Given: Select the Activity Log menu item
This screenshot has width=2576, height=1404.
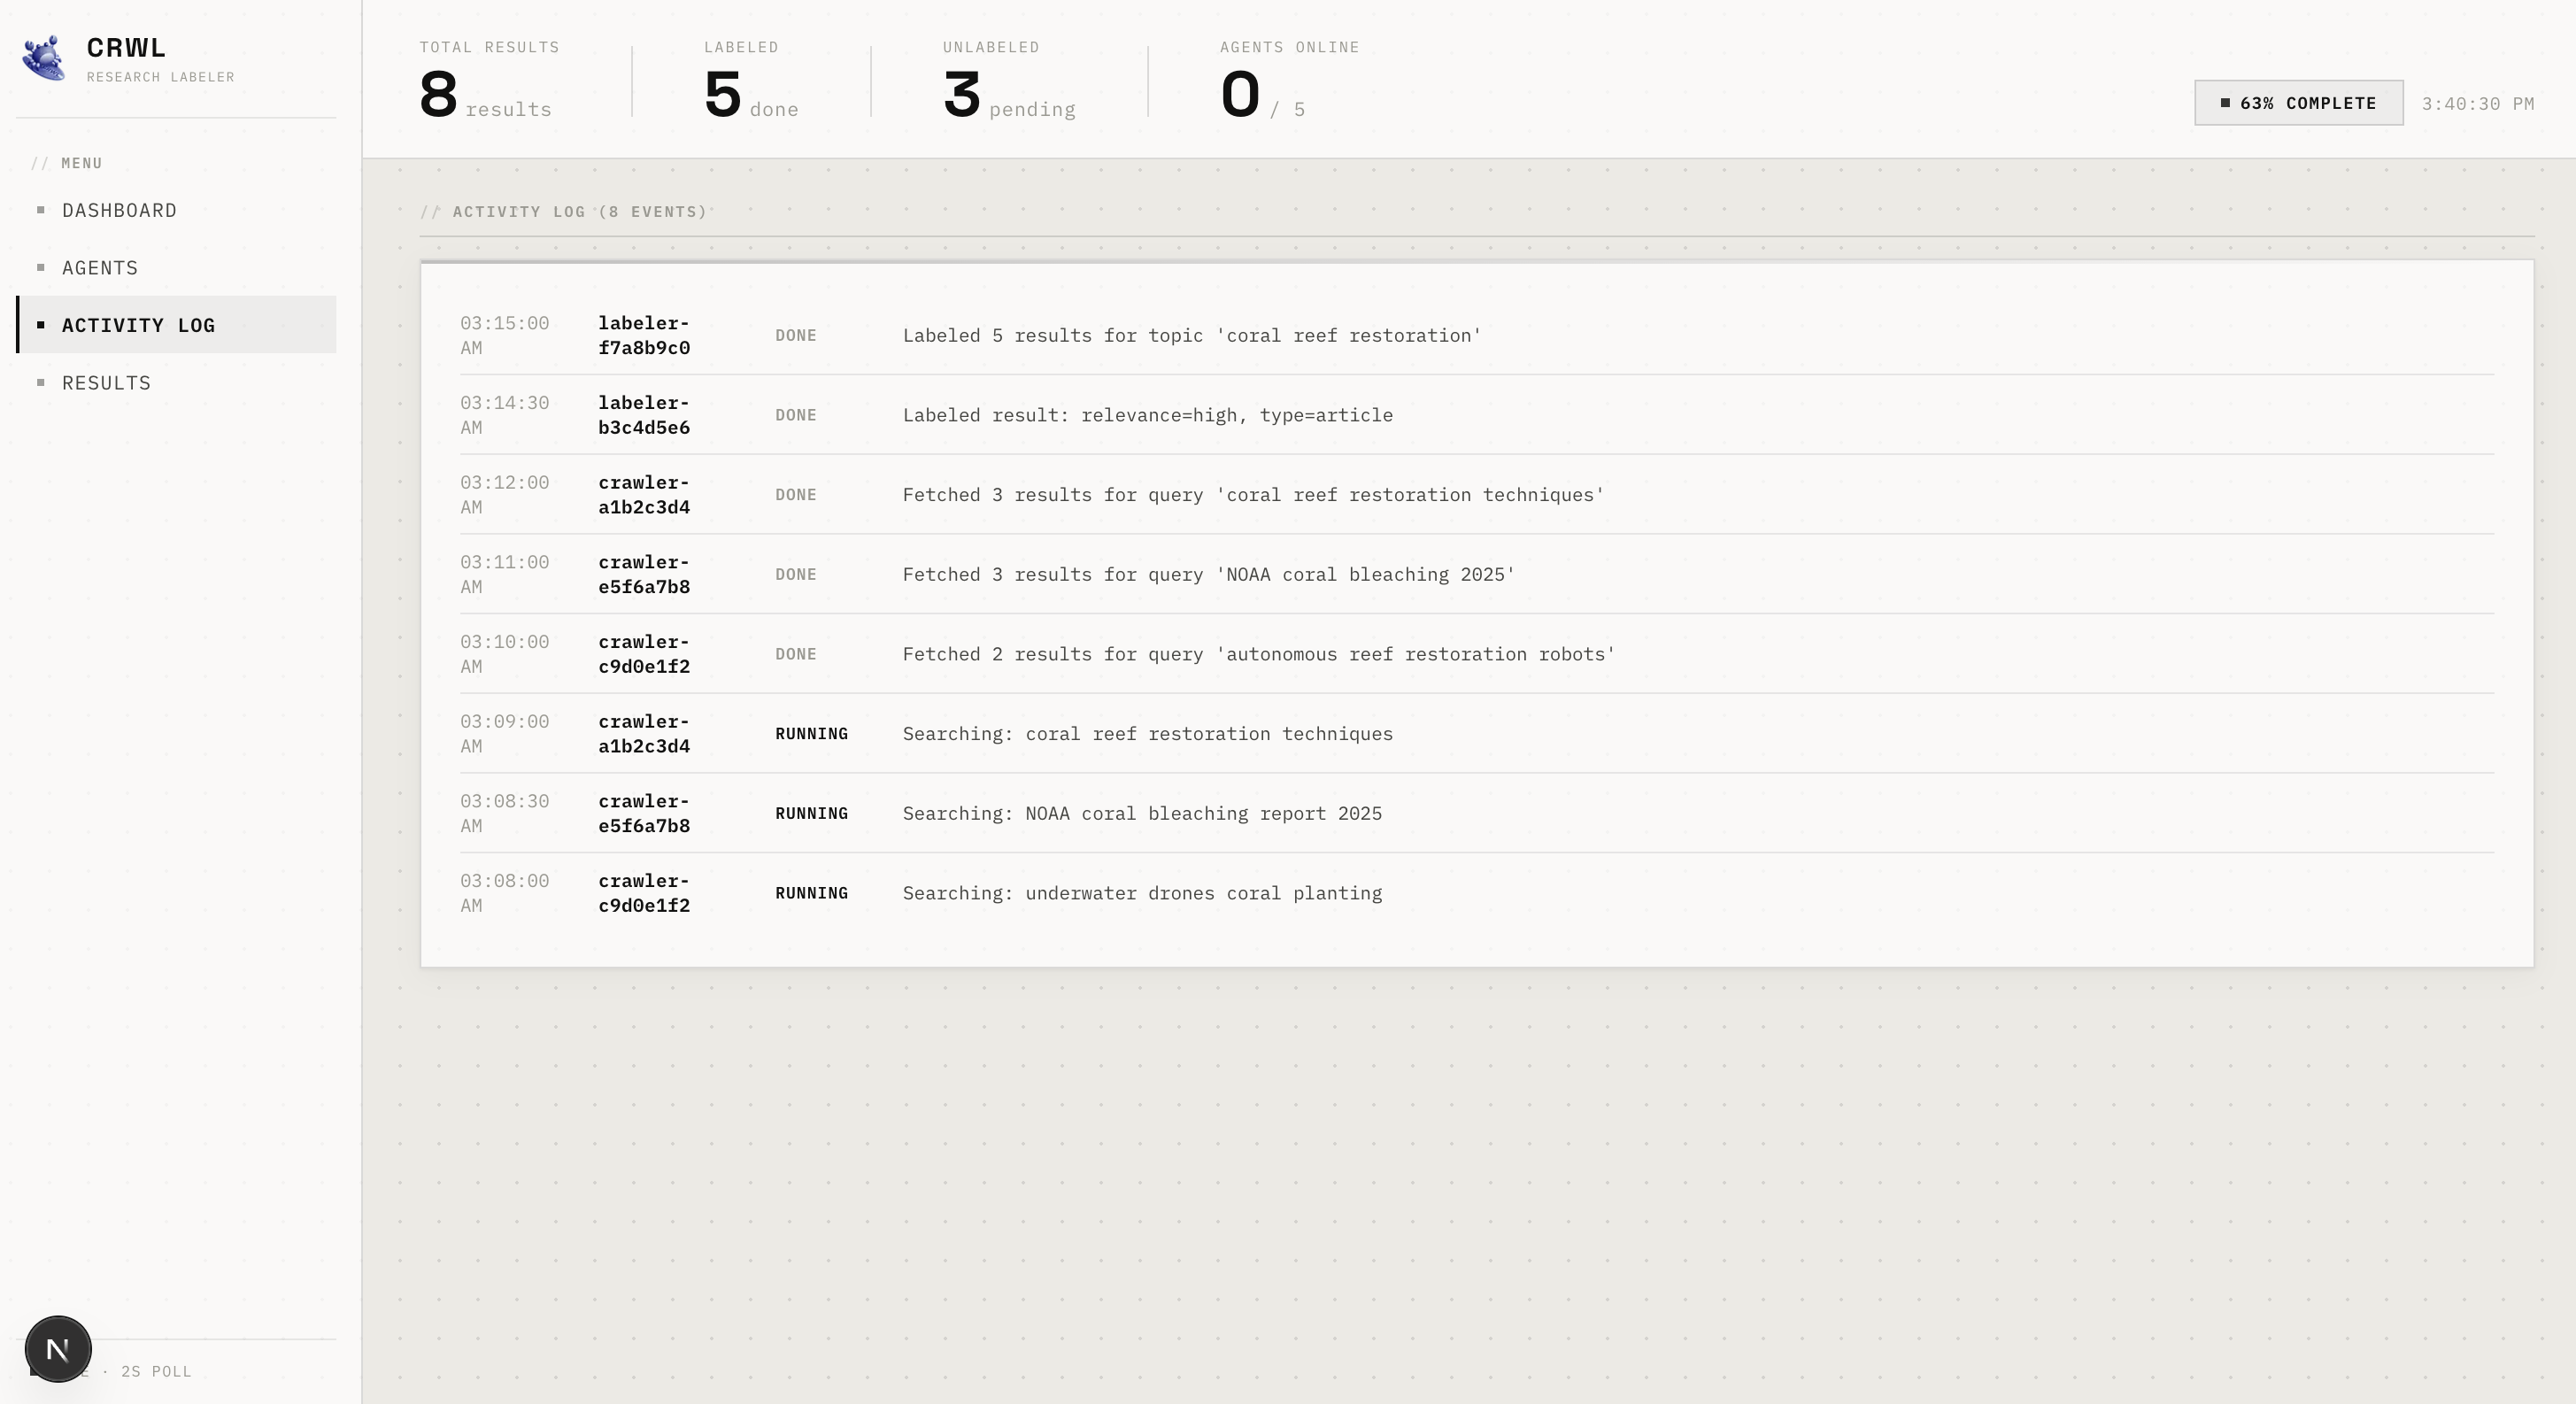Looking at the screenshot, I should click(138, 325).
